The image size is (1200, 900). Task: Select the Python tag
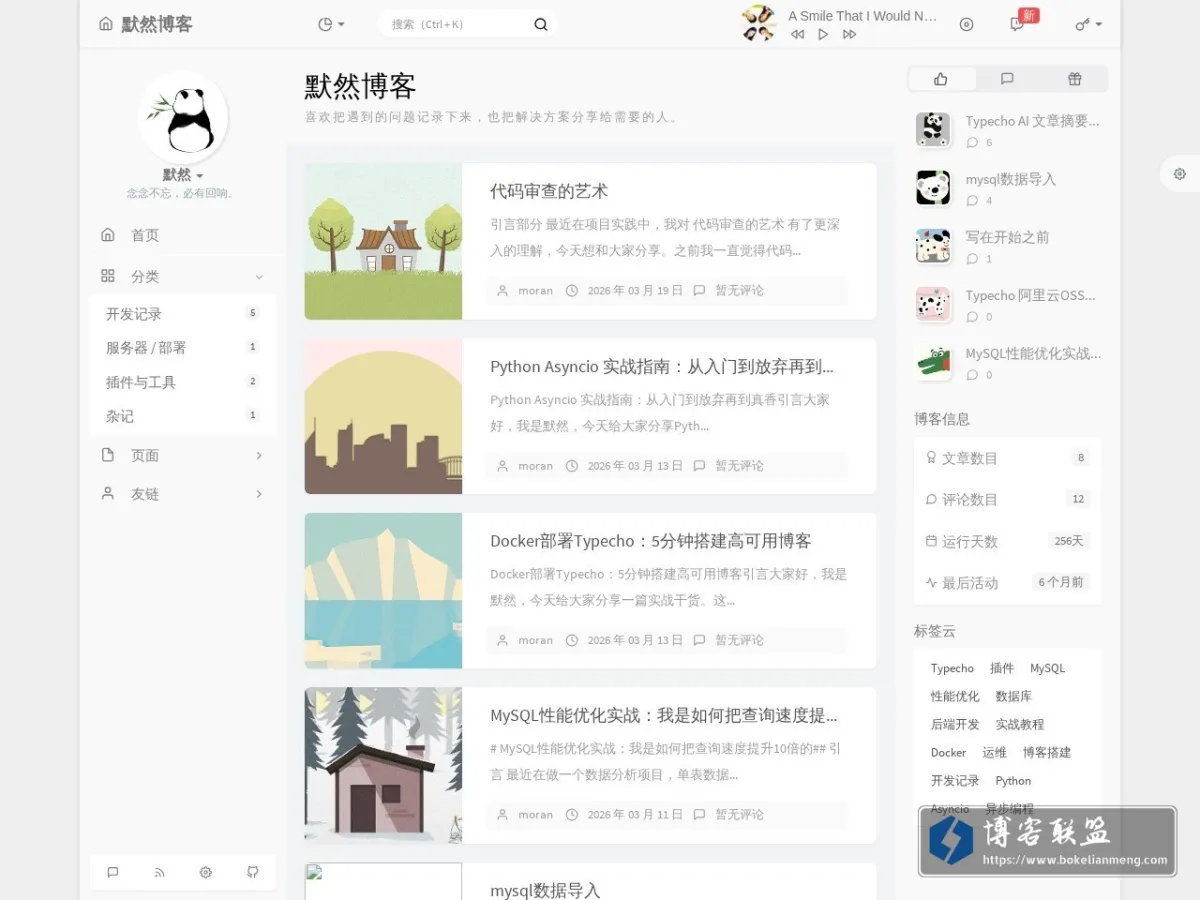pos(1013,780)
